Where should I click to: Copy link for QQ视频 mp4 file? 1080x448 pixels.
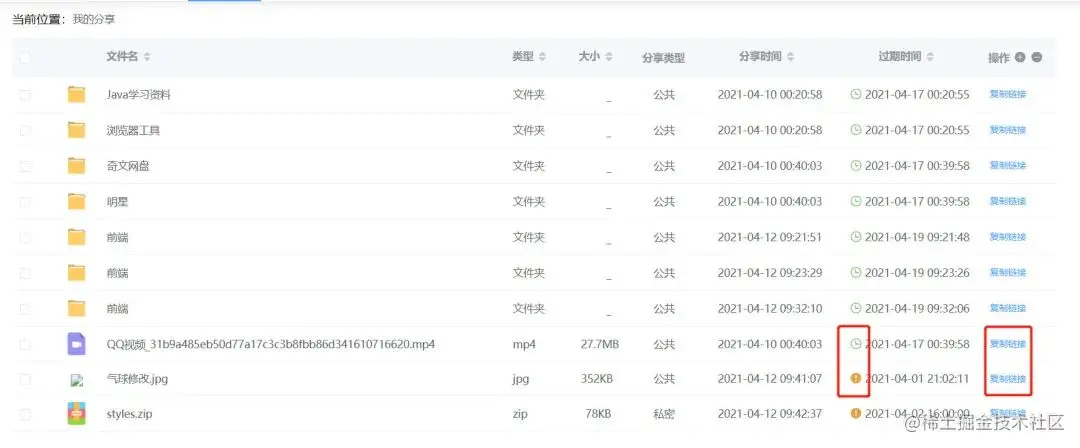[1008, 344]
